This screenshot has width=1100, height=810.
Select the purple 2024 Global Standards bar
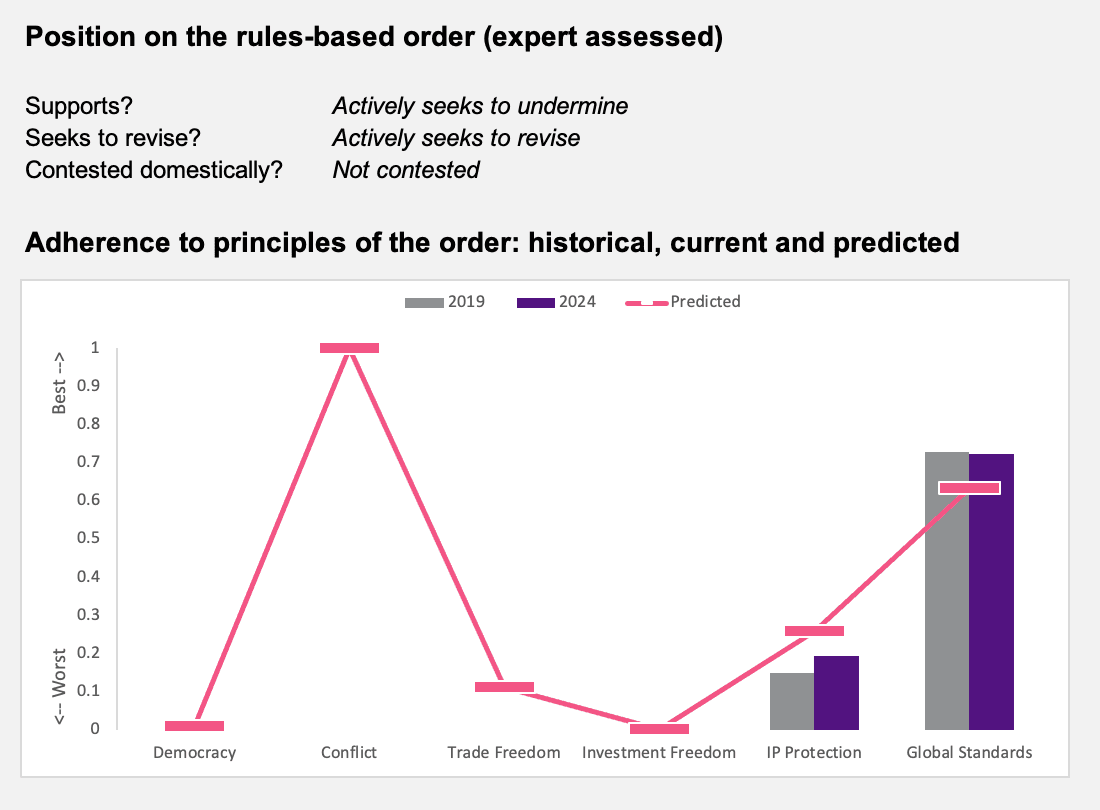tap(991, 592)
